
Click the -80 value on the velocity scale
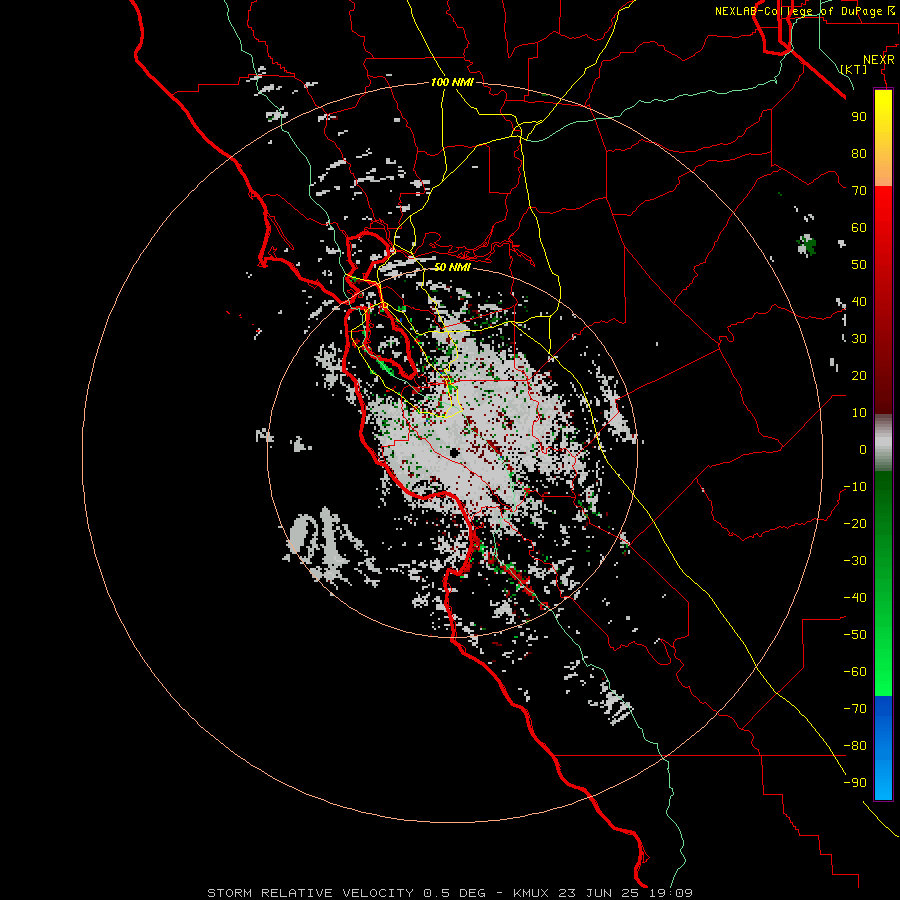point(855,746)
